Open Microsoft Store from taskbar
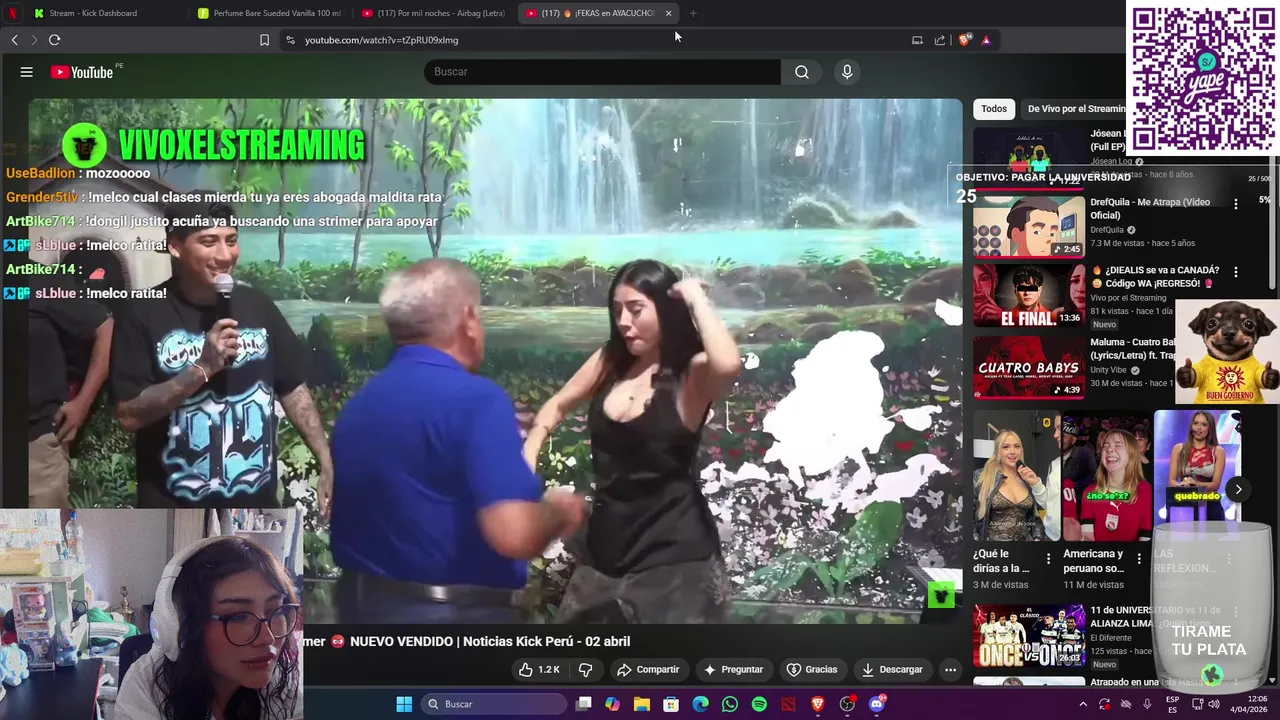The height and width of the screenshot is (720, 1280). tap(671, 704)
